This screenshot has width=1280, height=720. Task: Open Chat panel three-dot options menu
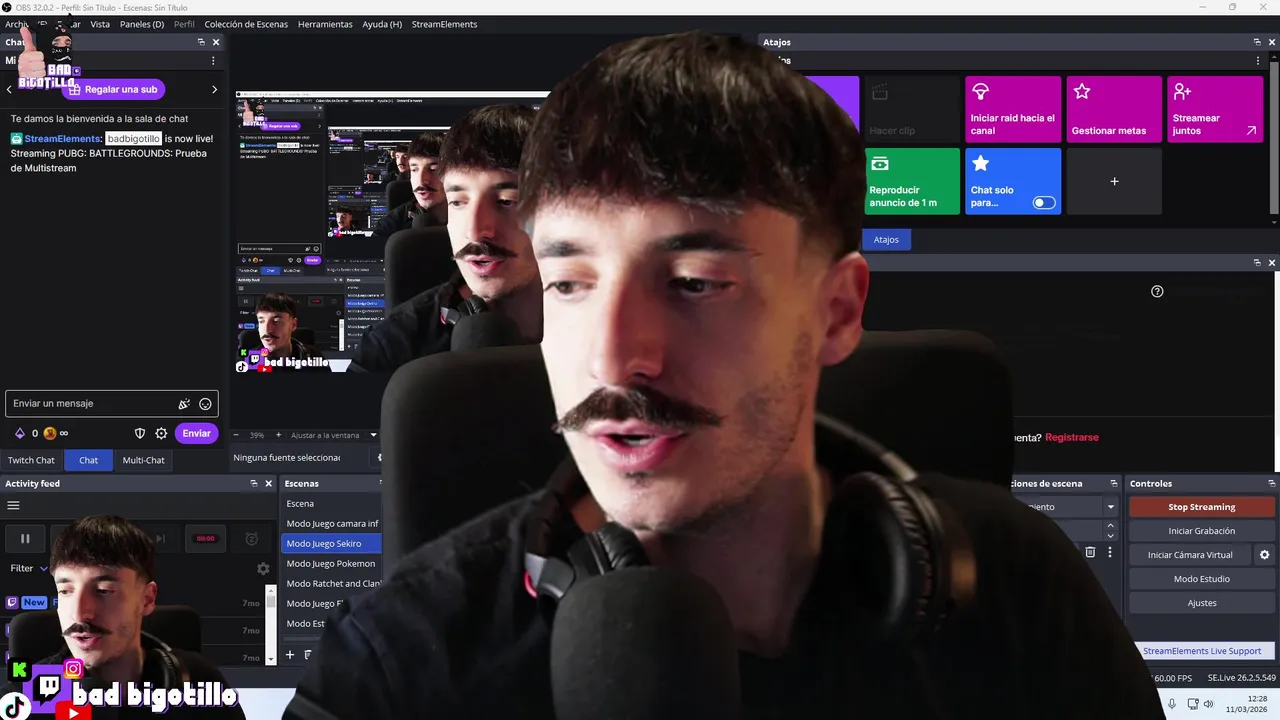point(213,61)
